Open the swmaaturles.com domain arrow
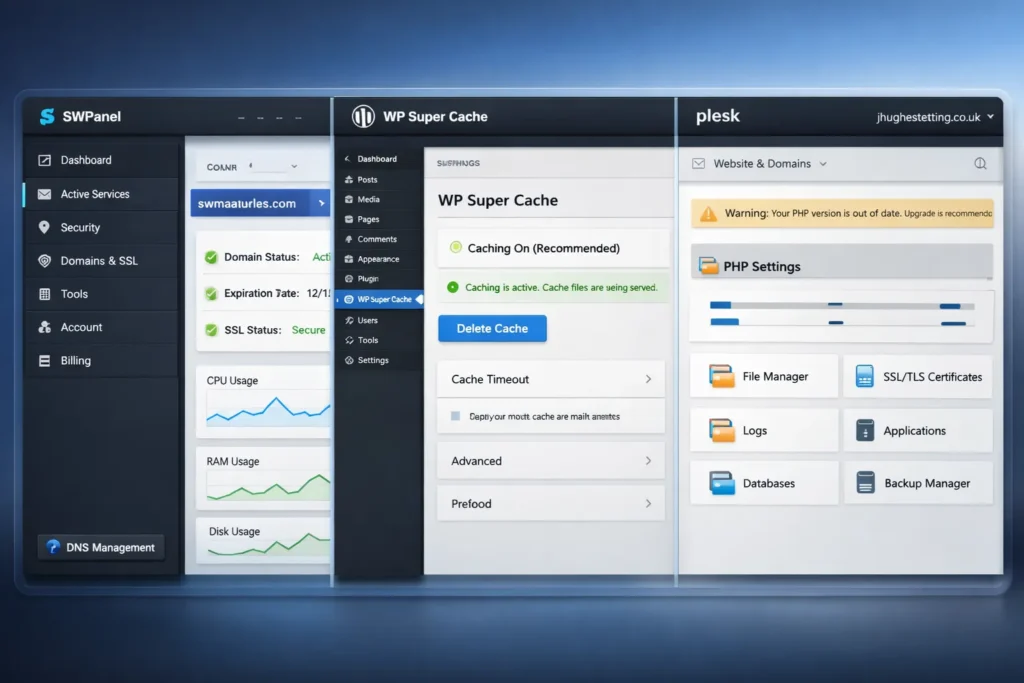 321,203
